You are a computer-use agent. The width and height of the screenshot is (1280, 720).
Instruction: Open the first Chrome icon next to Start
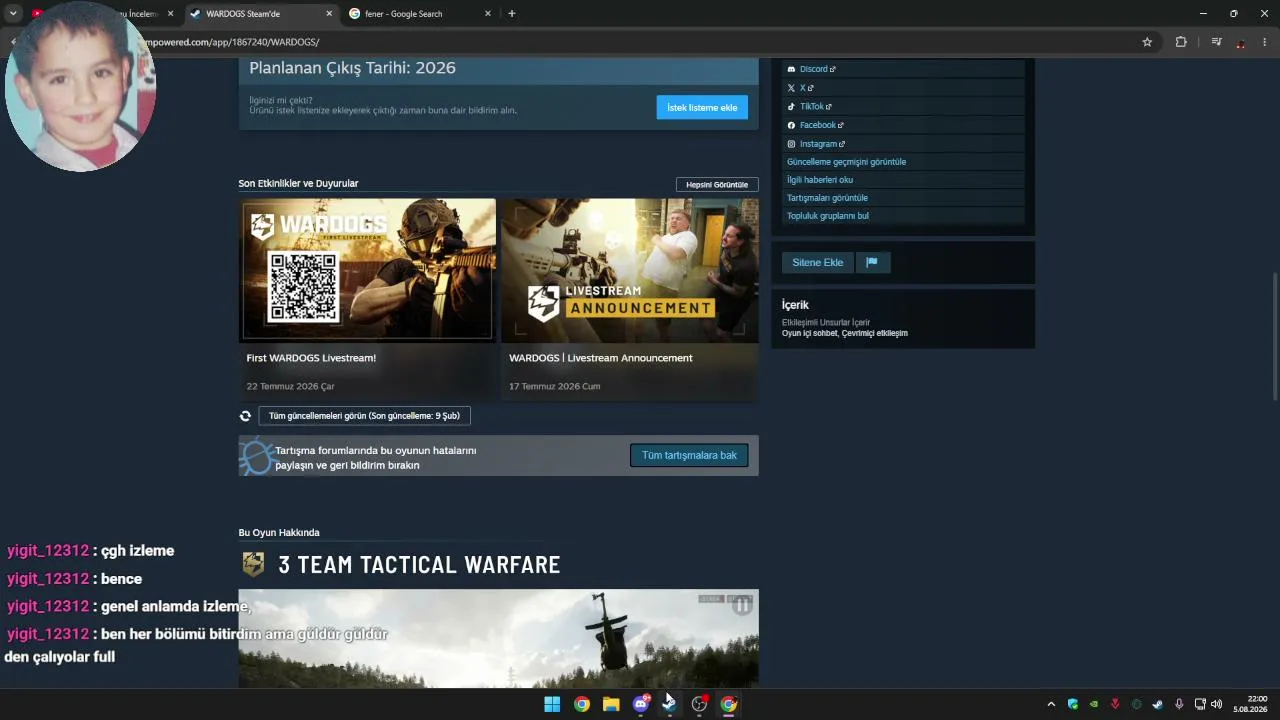click(x=582, y=704)
